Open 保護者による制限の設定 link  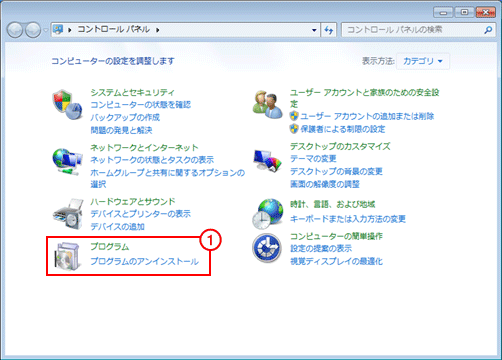click(343, 129)
